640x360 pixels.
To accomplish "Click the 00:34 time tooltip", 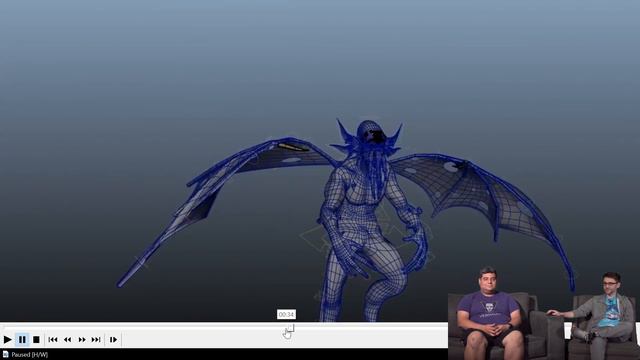I will click(x=286, y=314).
